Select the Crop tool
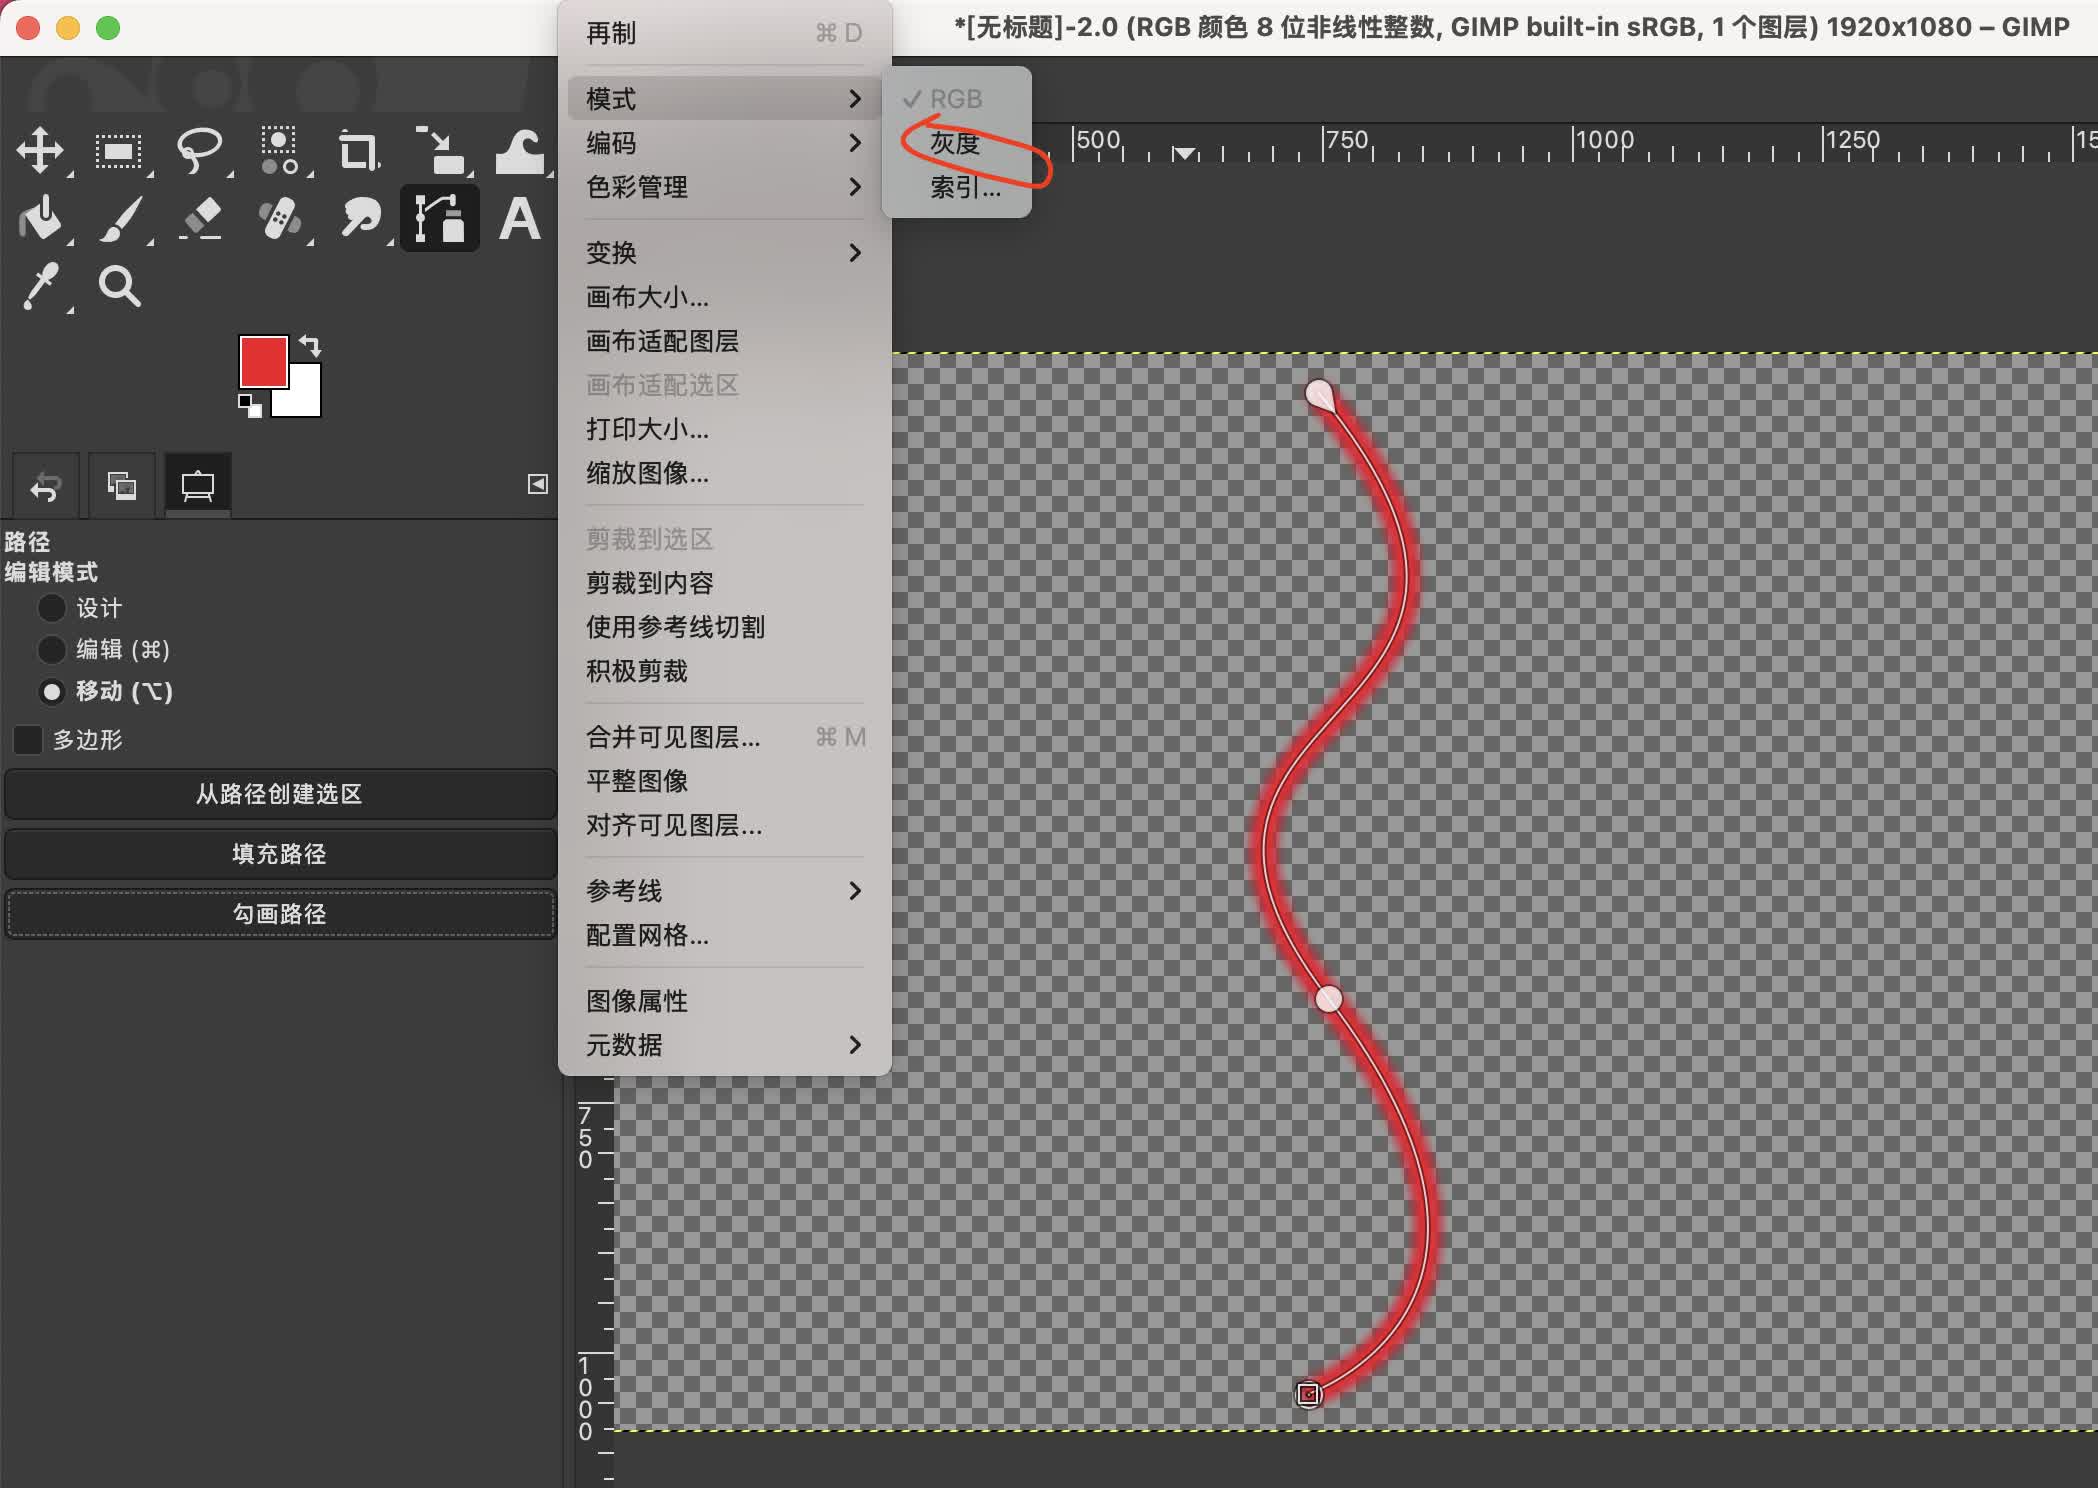2098x1488 pixels. click(x=358, y=151)
